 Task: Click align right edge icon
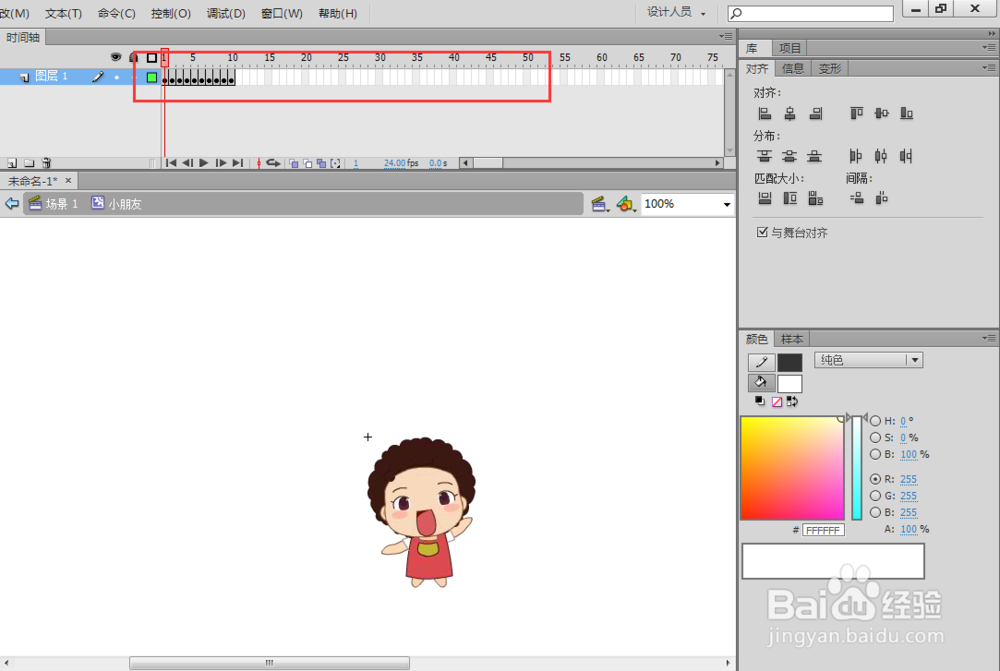pyautogui.click(x=816, y=114)
